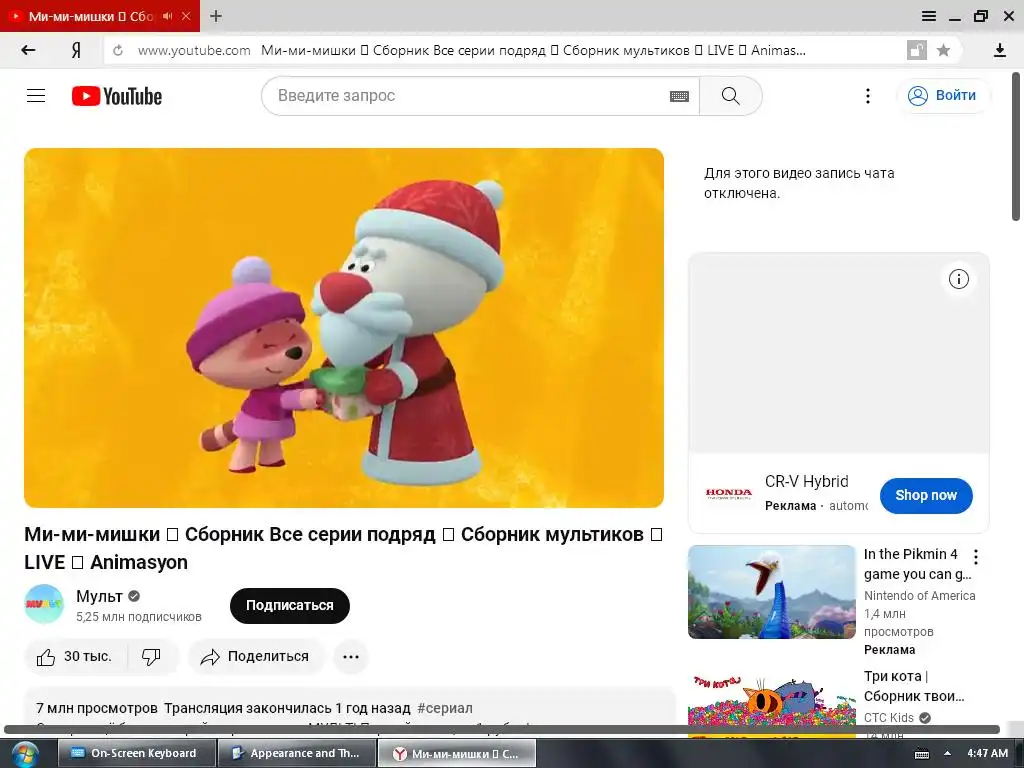Open the Yandex Я home button
This screenshot has width=1024, height=768.
pos(76,50)
